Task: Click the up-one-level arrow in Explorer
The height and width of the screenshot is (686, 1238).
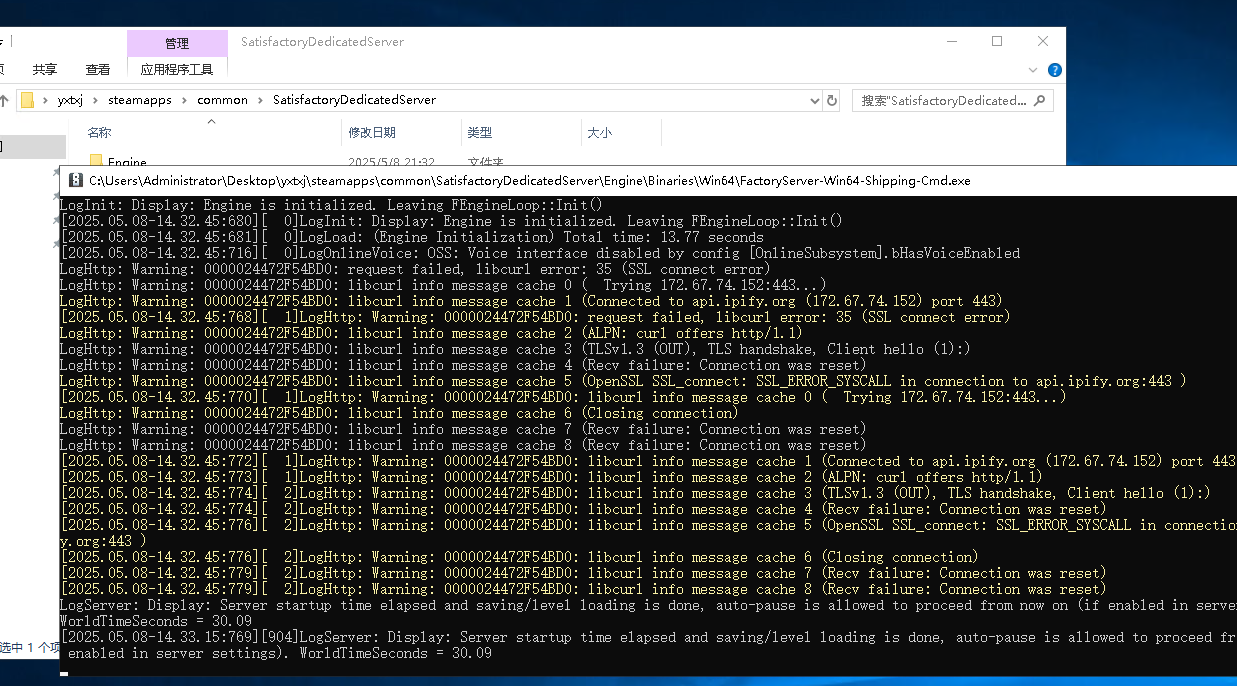Action: point(6,100)
